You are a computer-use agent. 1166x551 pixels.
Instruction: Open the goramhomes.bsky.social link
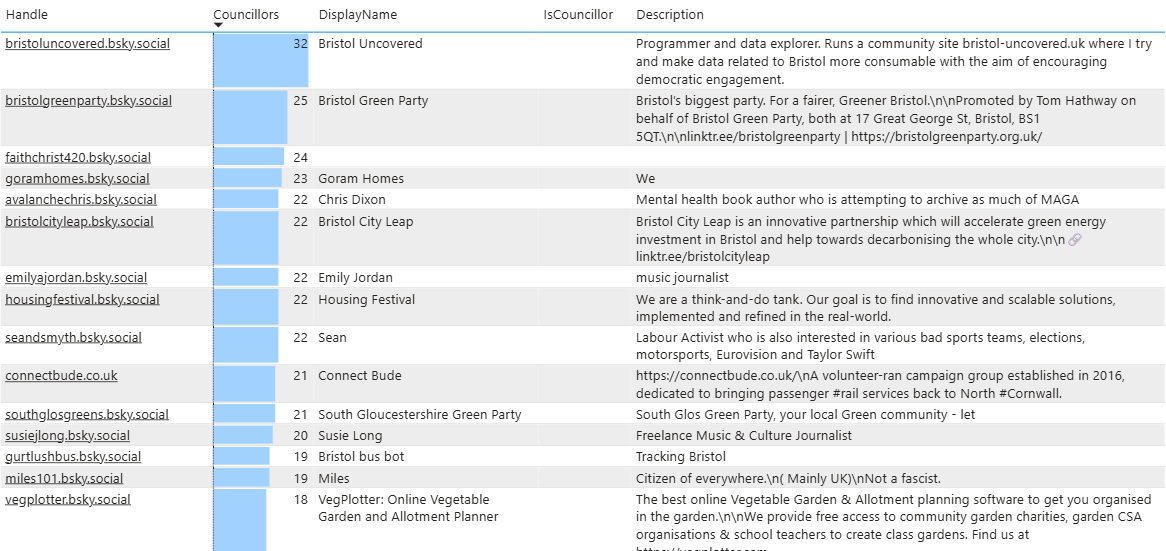click(77, 179)
